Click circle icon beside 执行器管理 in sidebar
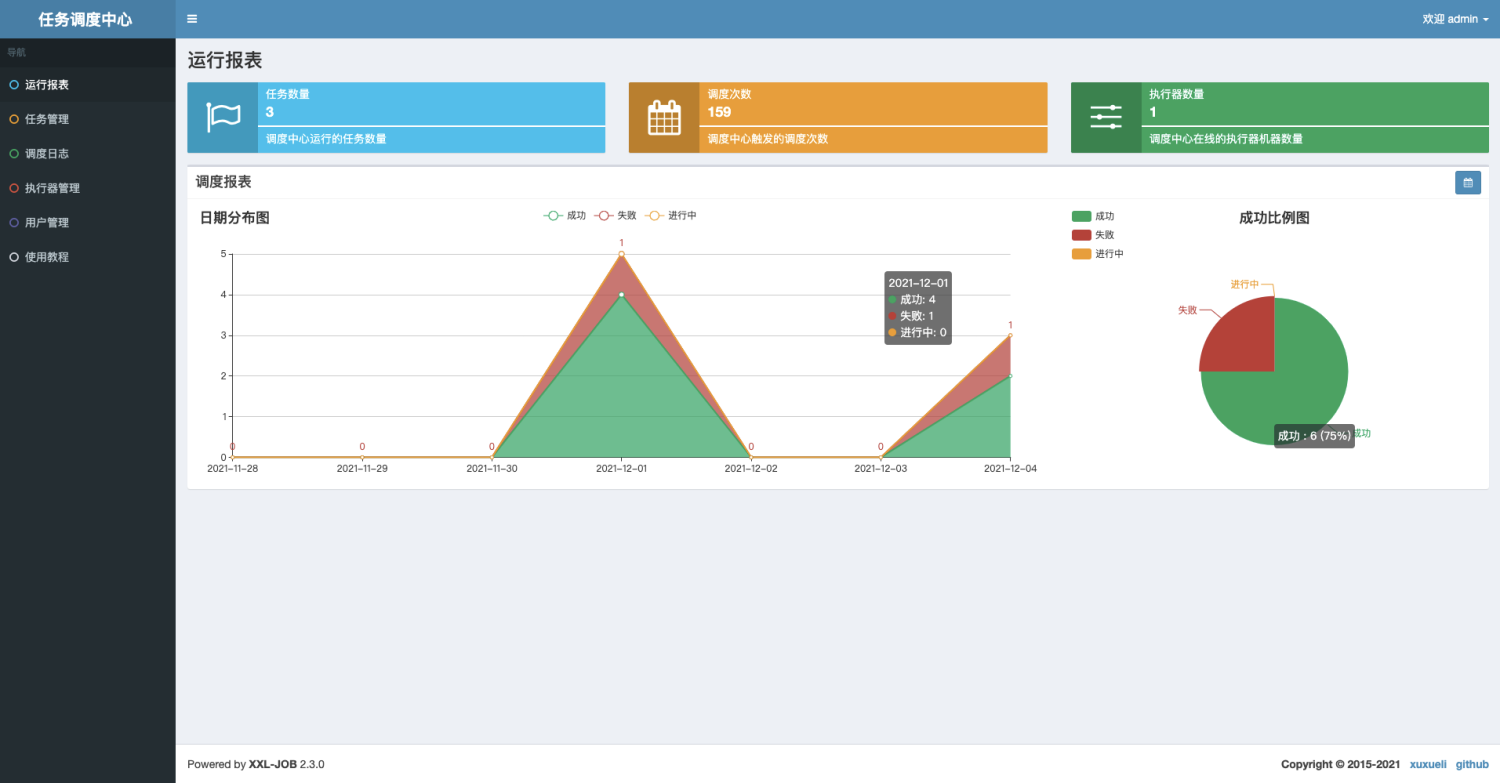 click(14, 188)
